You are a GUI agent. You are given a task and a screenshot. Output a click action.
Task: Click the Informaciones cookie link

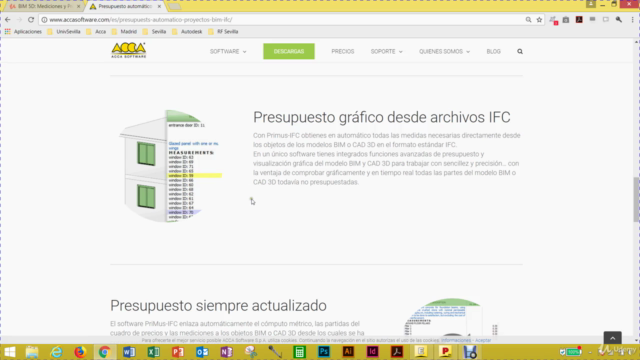click(x=456, y=340)
